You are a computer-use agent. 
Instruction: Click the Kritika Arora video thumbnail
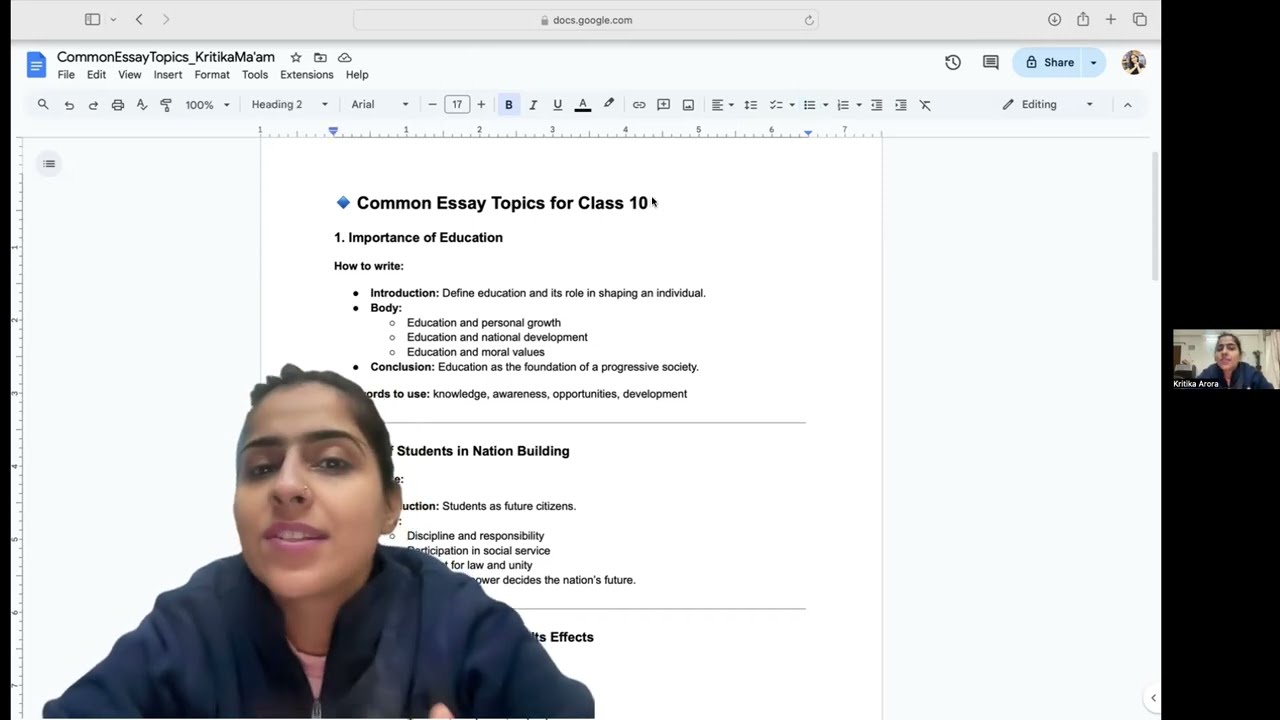tap(1226, 359)
